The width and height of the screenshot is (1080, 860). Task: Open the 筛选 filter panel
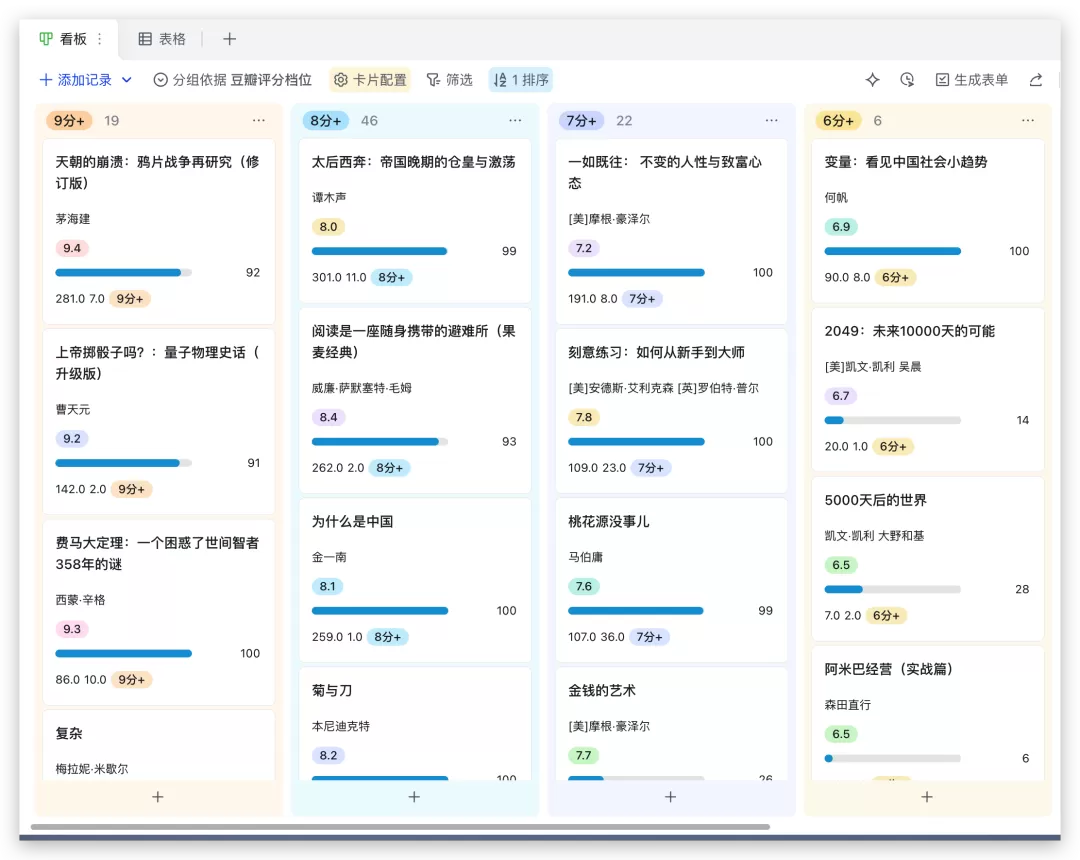tap(449, 80)
